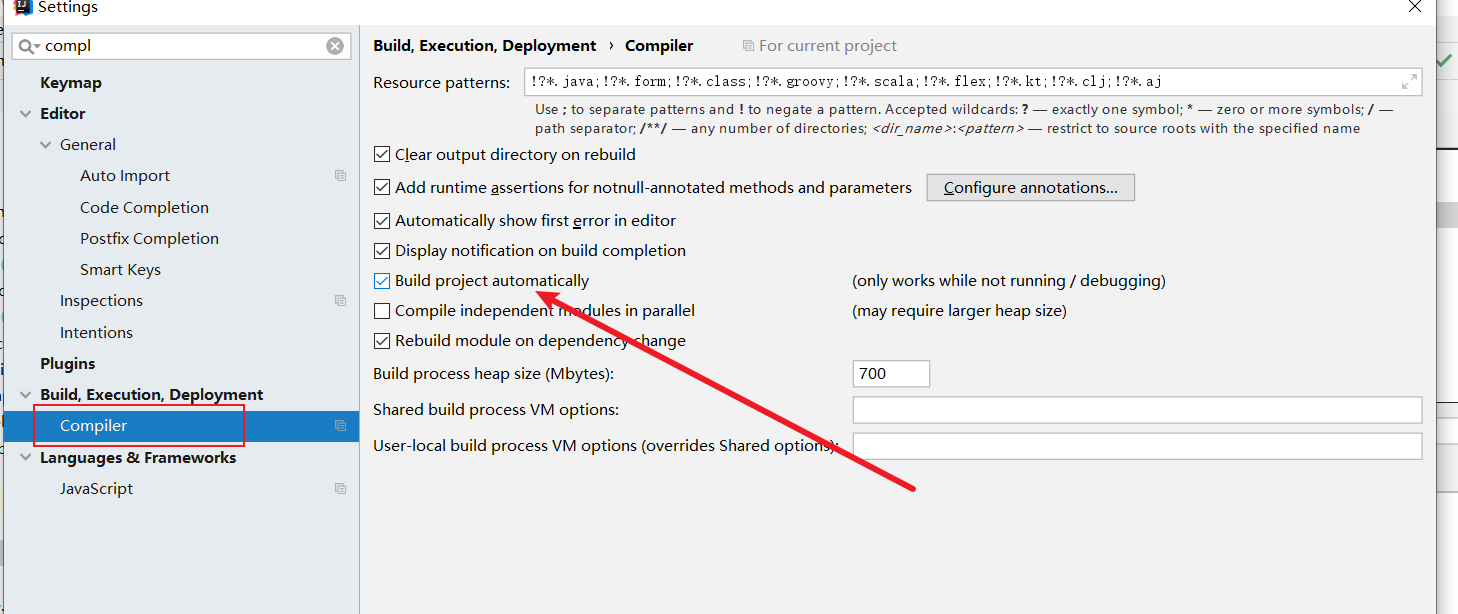Click Build, Execution, Deployment breadcrumb link
The height and width of the screenshot is (614, 1458).
coord(484,46)
